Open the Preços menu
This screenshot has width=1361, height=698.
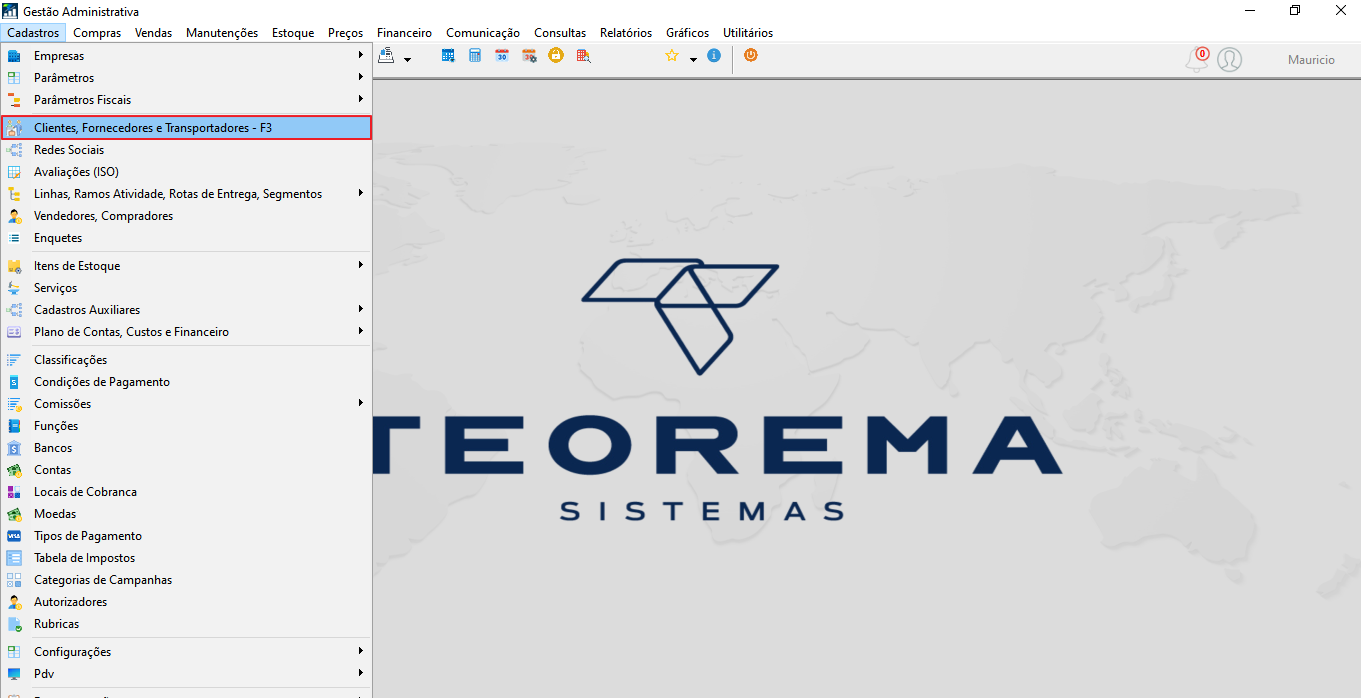click(x=345, y=33)
